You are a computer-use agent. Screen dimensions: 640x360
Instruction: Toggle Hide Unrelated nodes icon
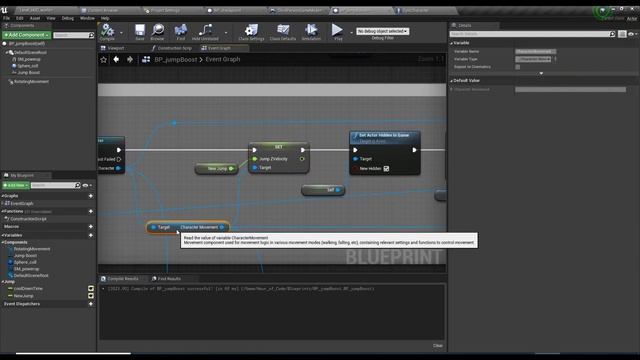pos(205,32)
